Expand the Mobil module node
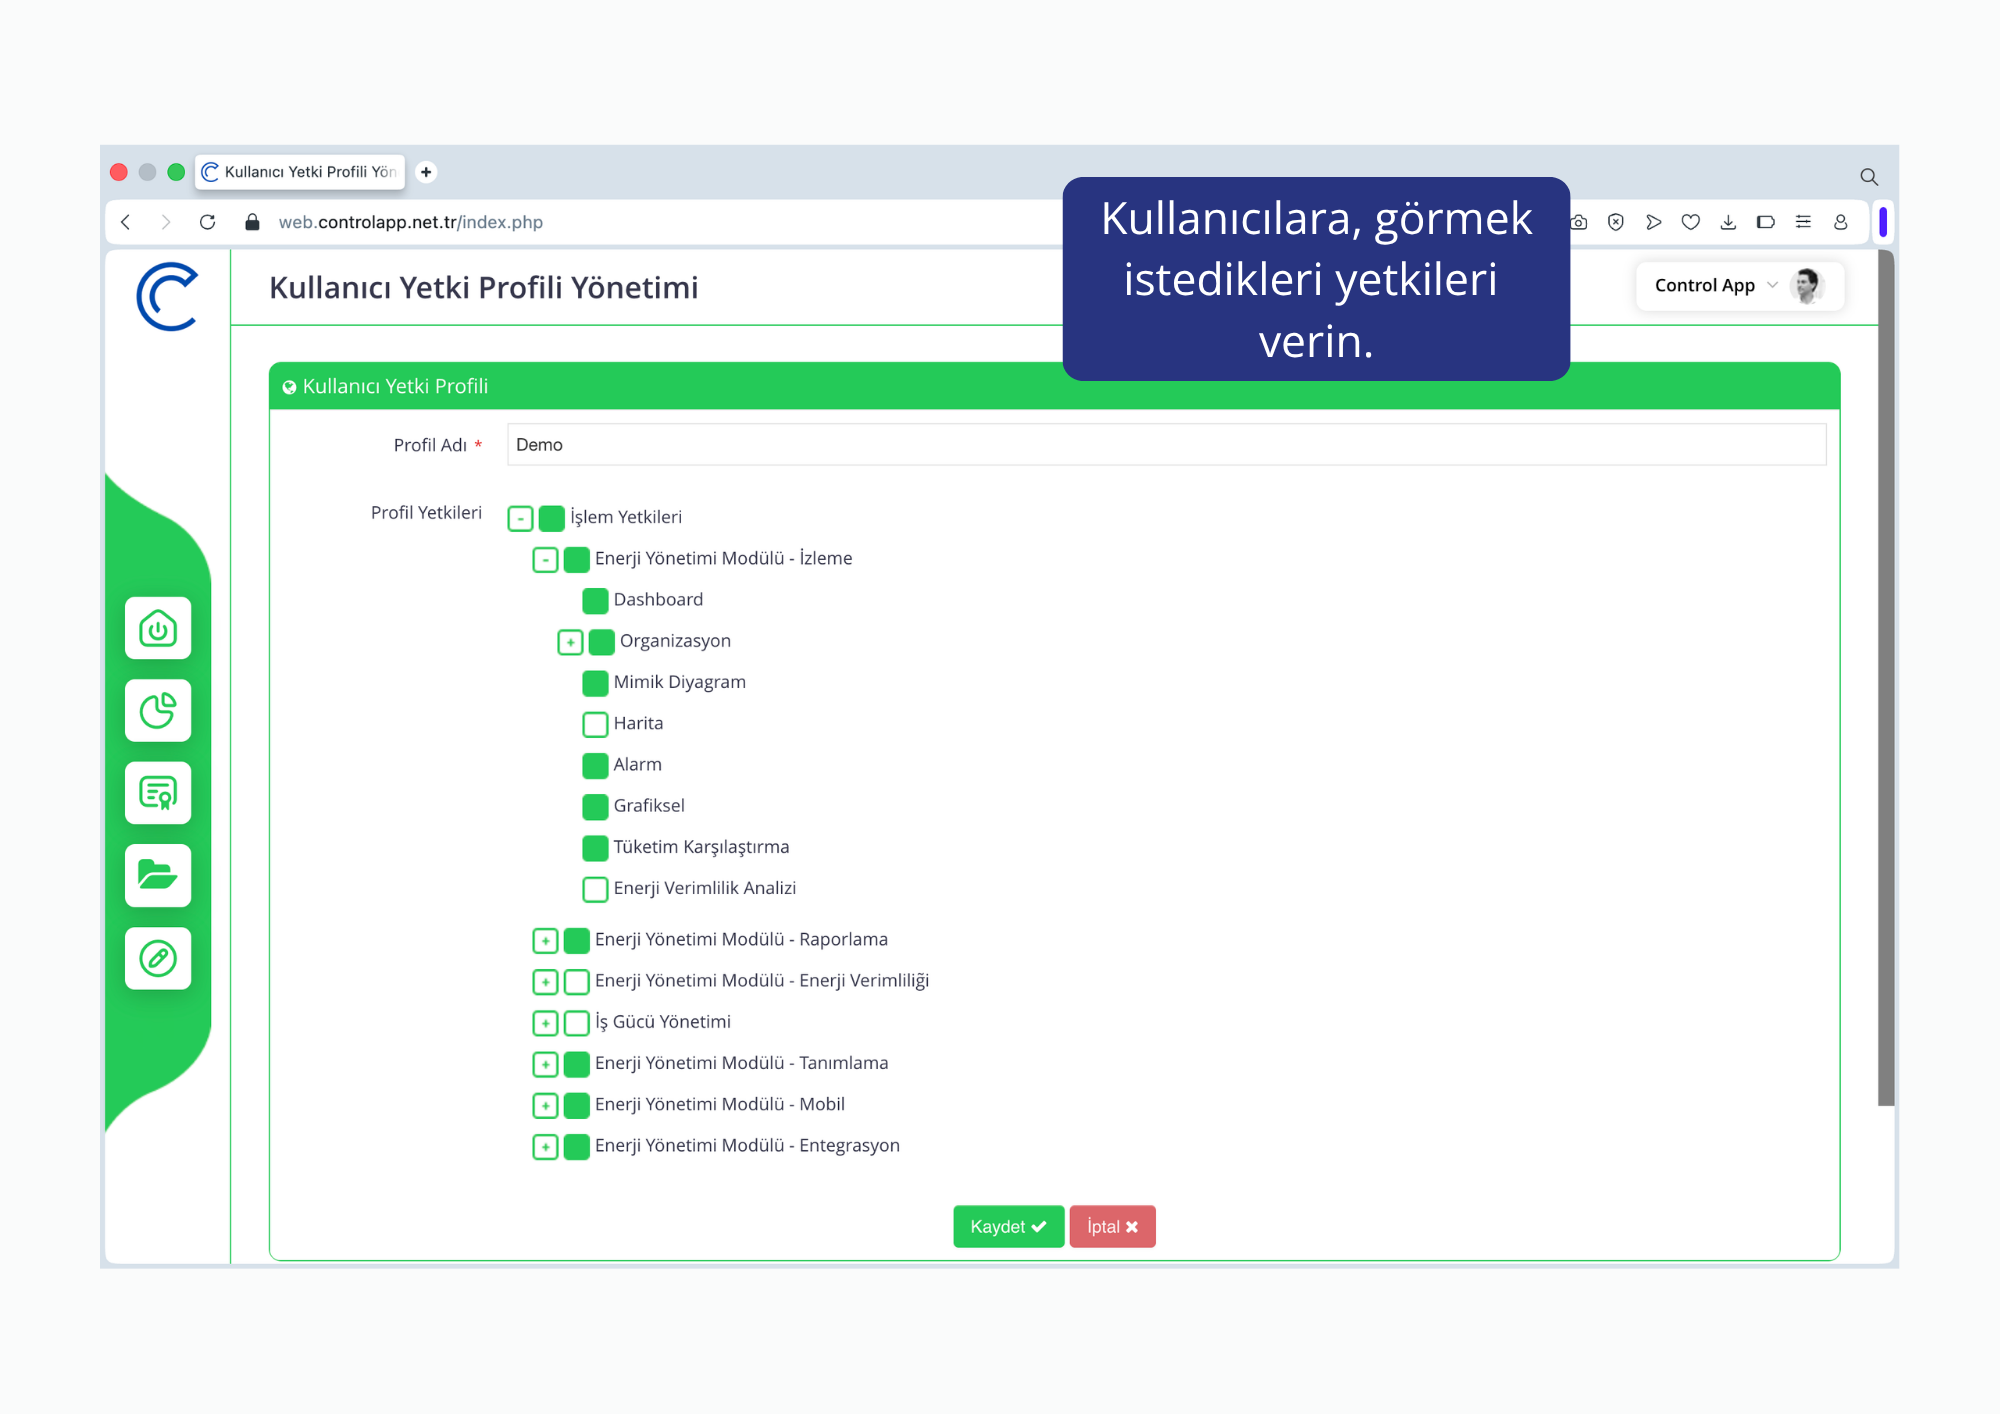The width and height of the screenshot is (2000, 1414). [x=545, y=1105]
